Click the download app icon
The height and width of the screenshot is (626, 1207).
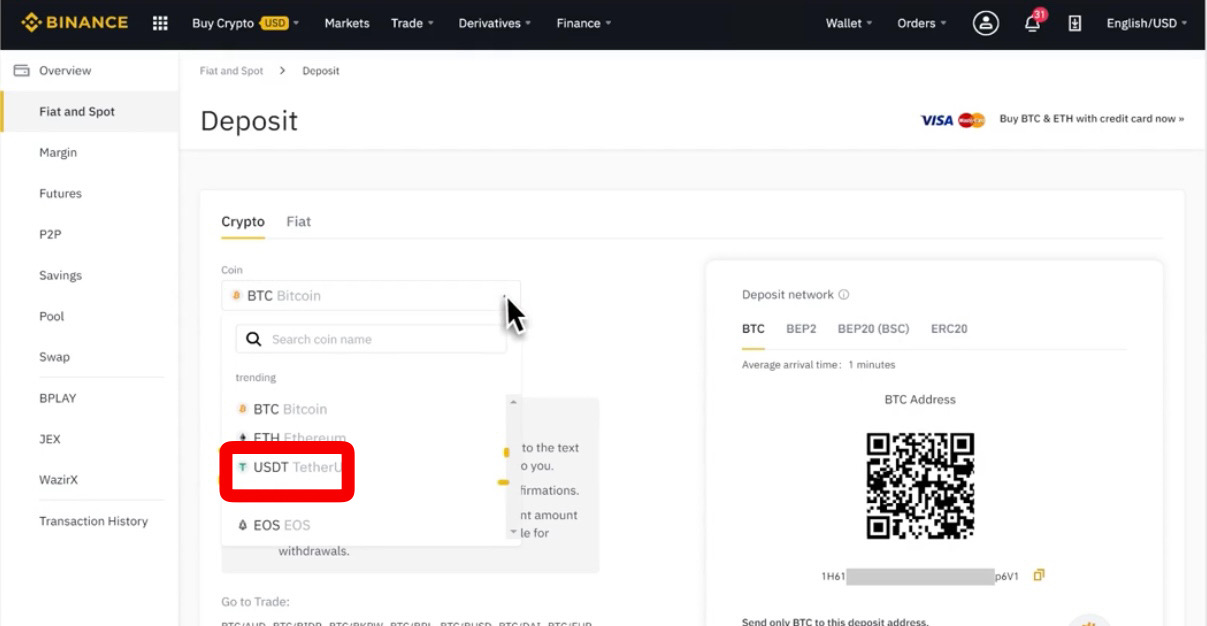coord(1075,23)
